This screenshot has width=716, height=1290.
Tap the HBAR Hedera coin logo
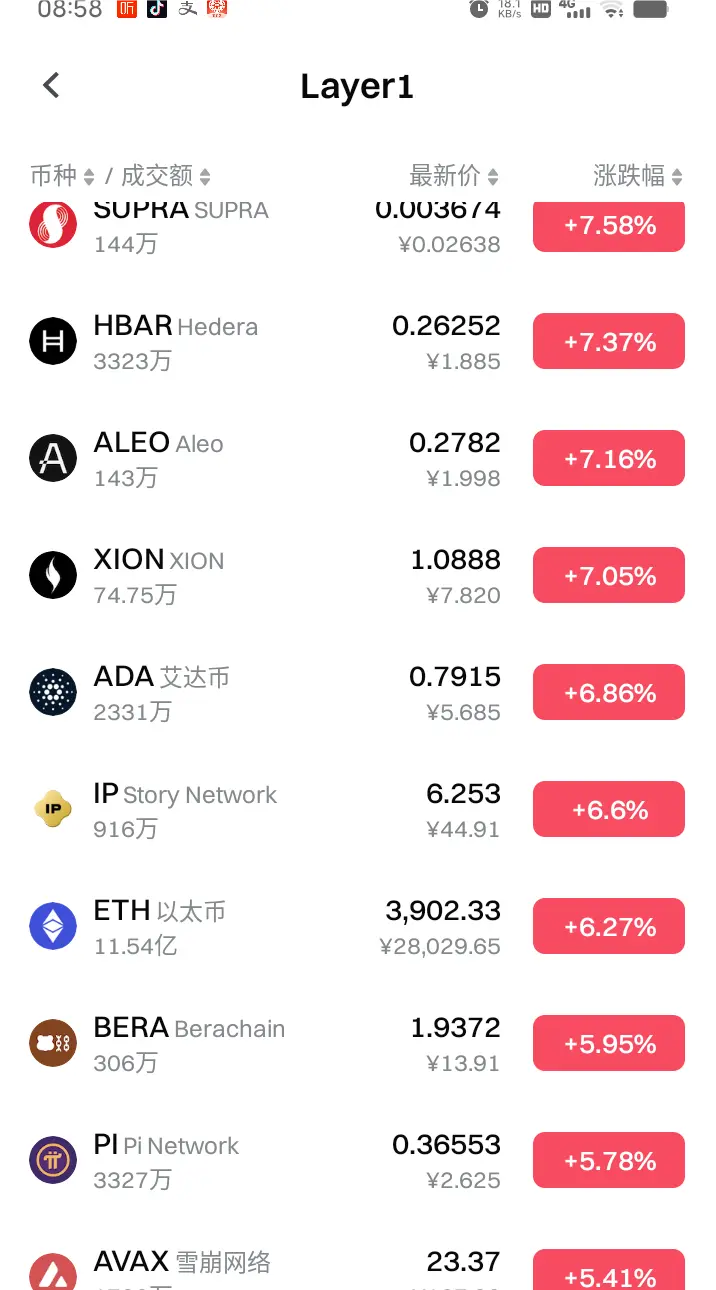(x=53, y=342)
